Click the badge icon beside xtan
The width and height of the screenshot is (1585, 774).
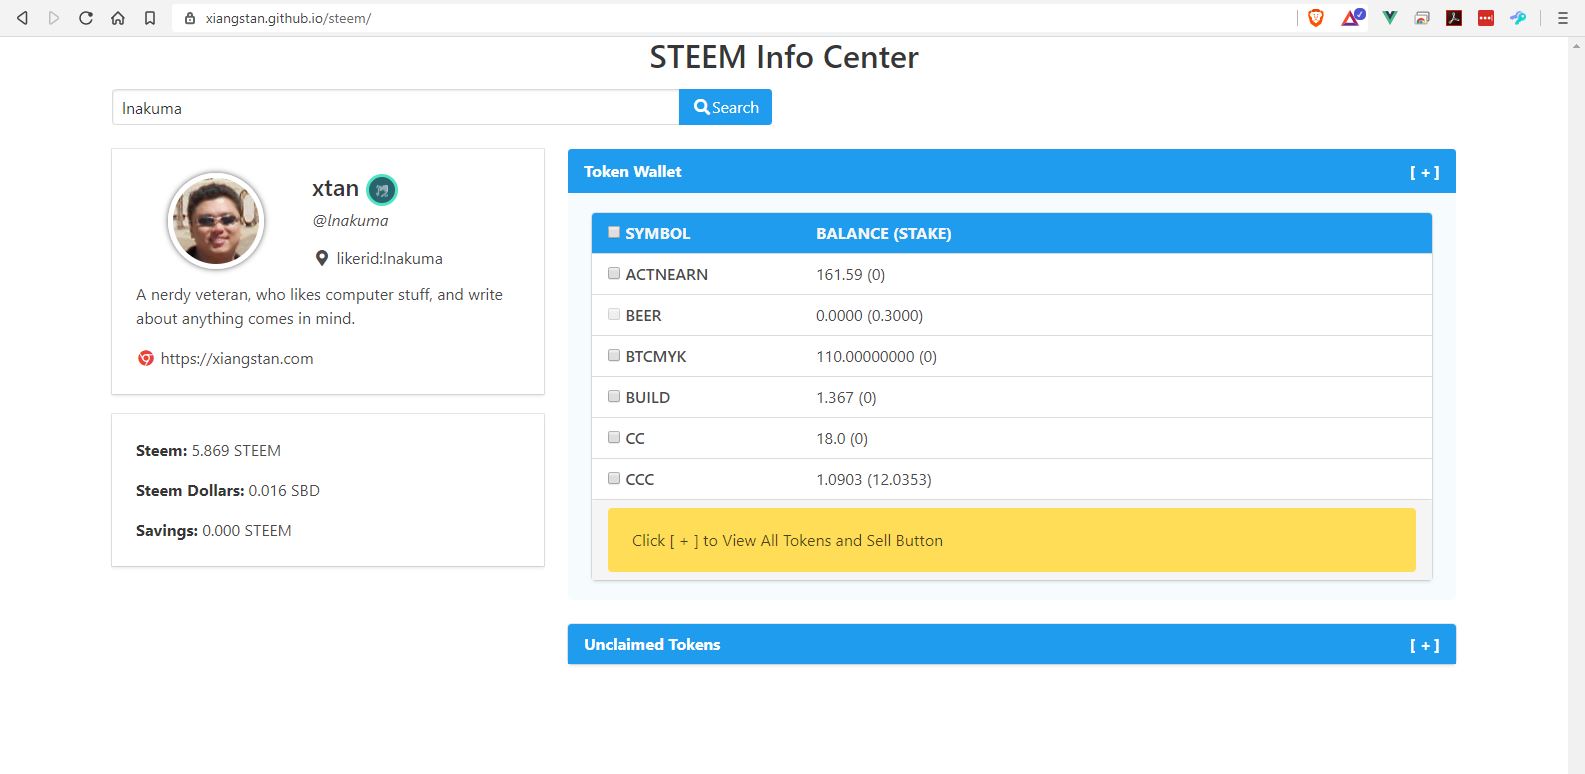pyautogui.click(x=382, y=189)
